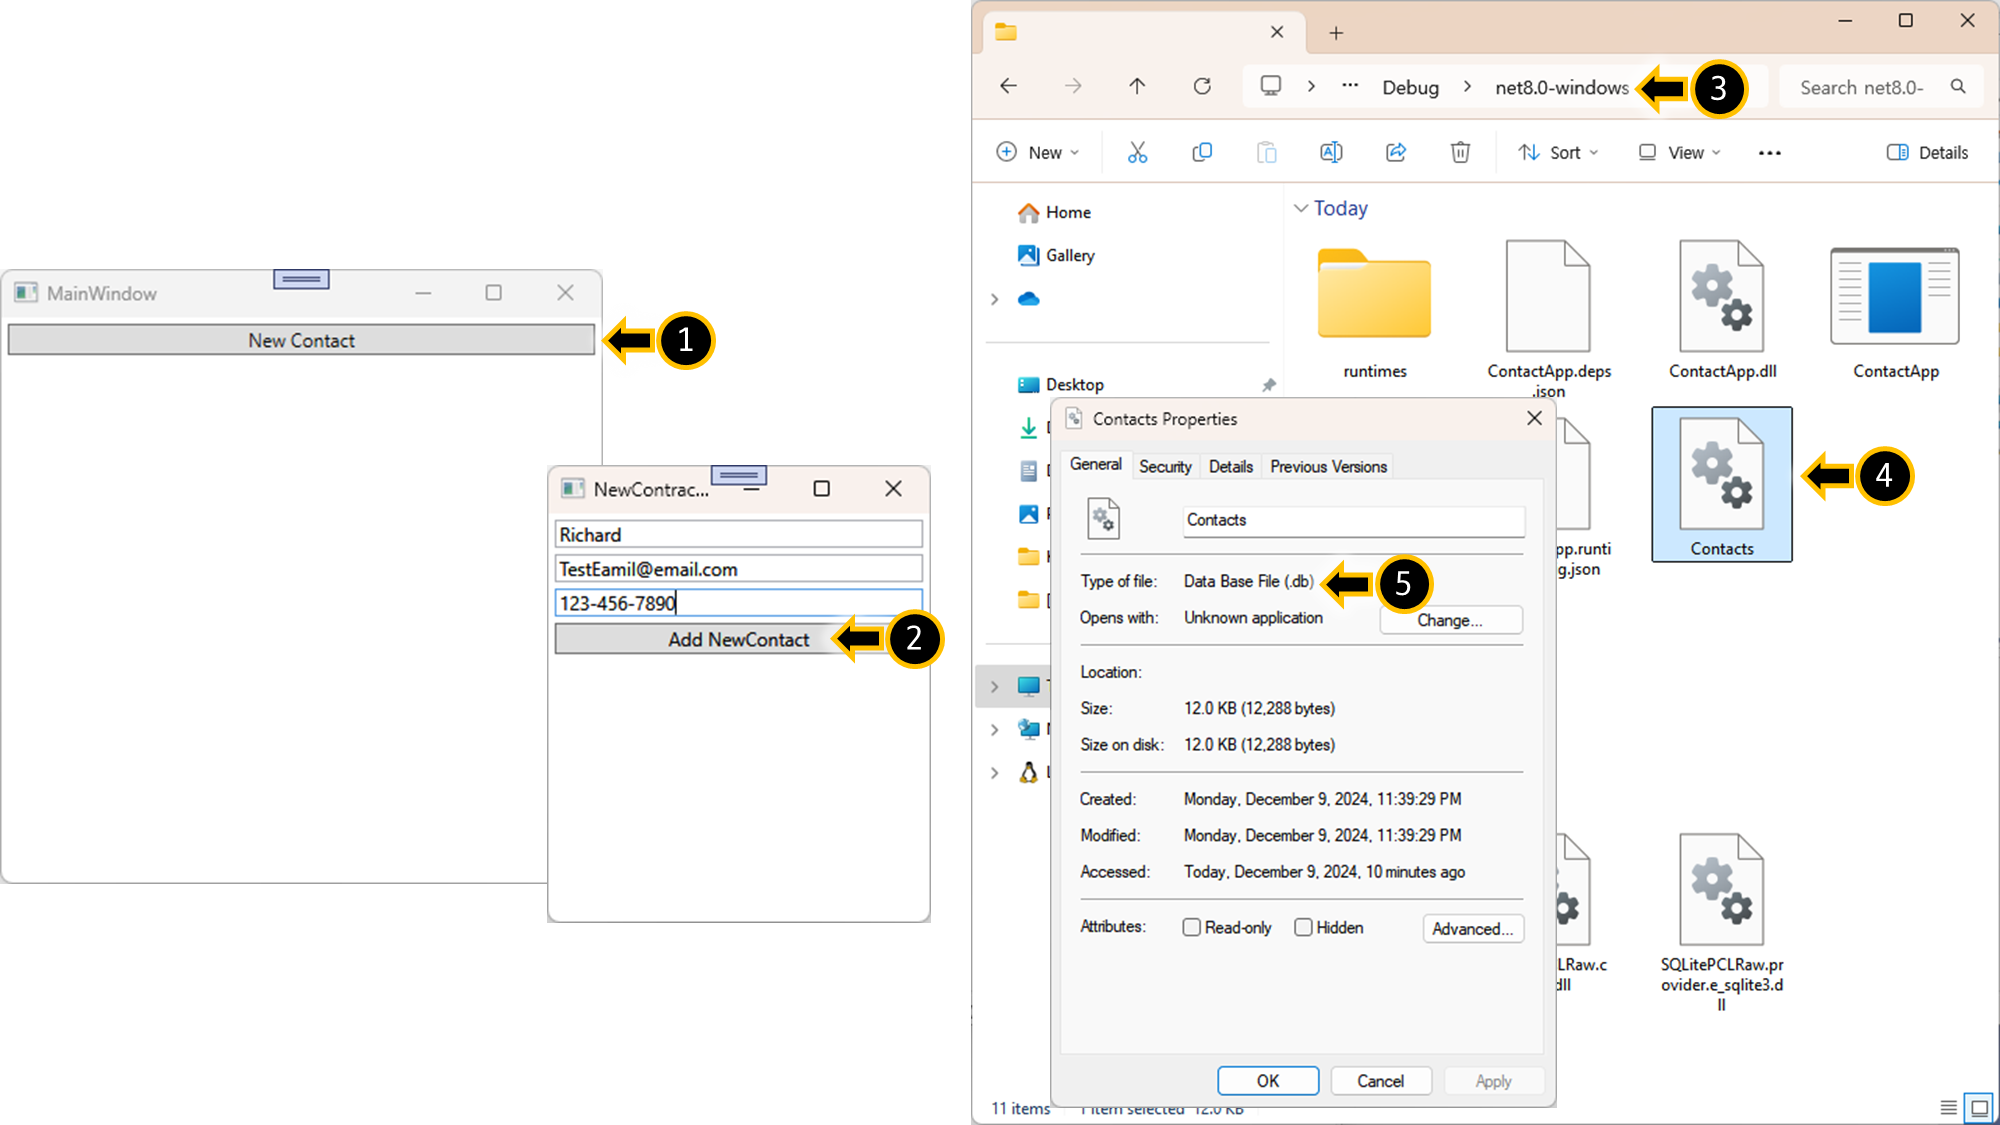Viewport: 2000px width, 1125px height.
Task: Click the Copy icon in Explorer toolbar
Action: [1202, 152]
